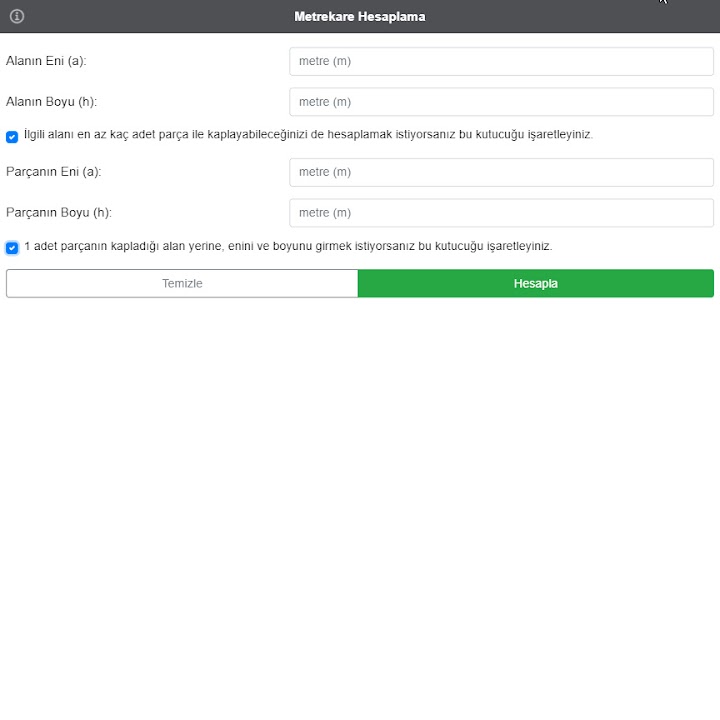Focus the Parçanın Boyu input field
720x720 pixels.
501,213
